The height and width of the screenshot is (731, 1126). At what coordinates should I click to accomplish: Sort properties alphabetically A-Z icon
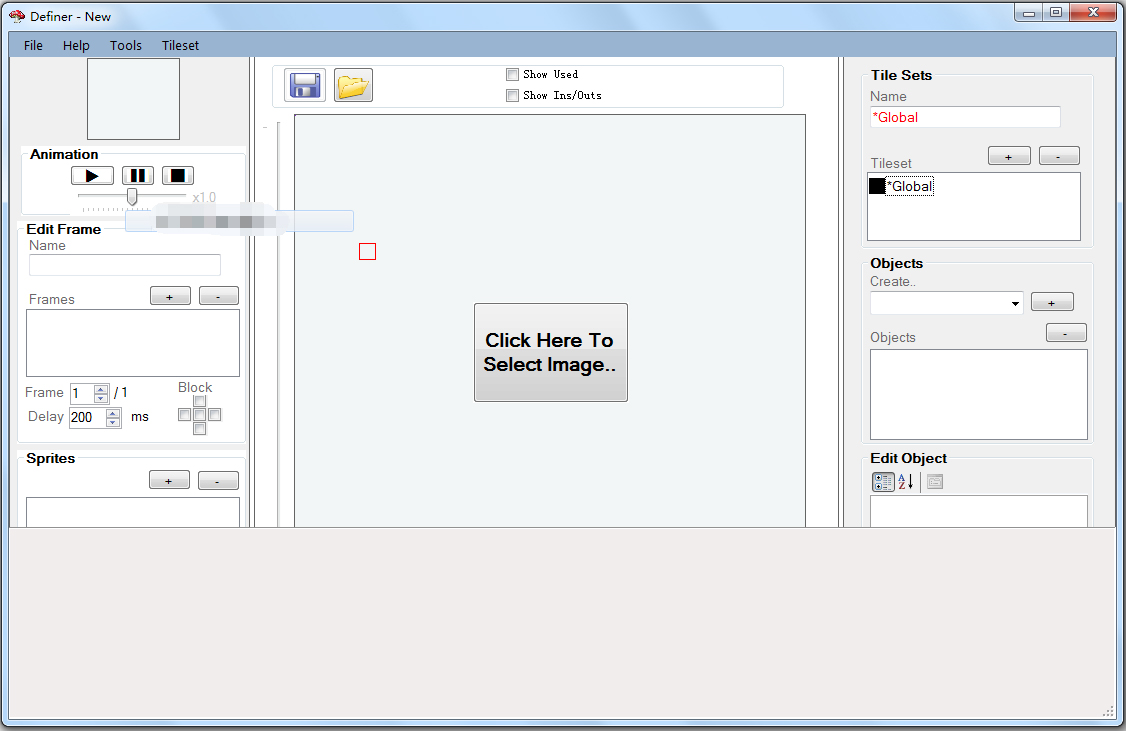(906, 482)
